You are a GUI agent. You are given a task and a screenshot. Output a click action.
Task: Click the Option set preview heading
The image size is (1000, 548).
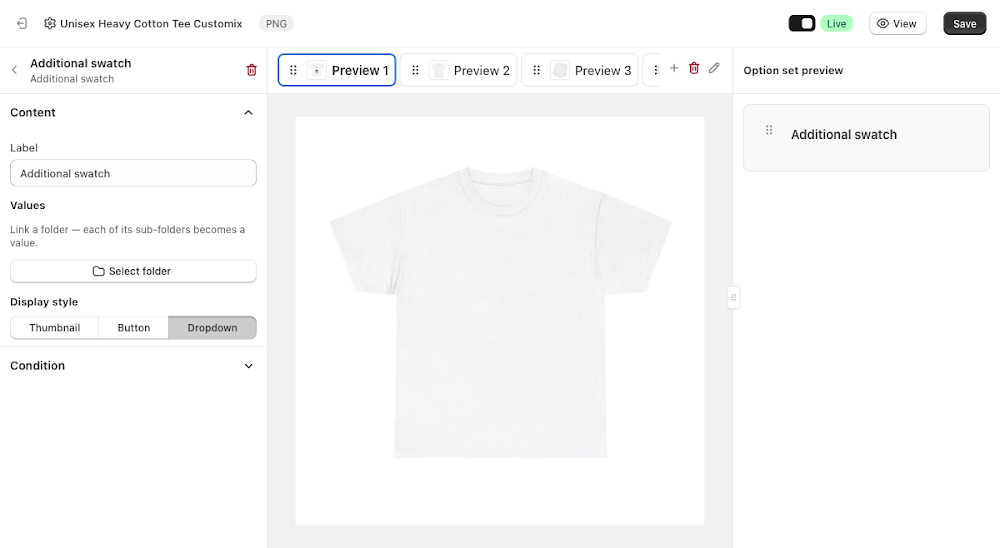pyautogui.click(x=793, y=70)
